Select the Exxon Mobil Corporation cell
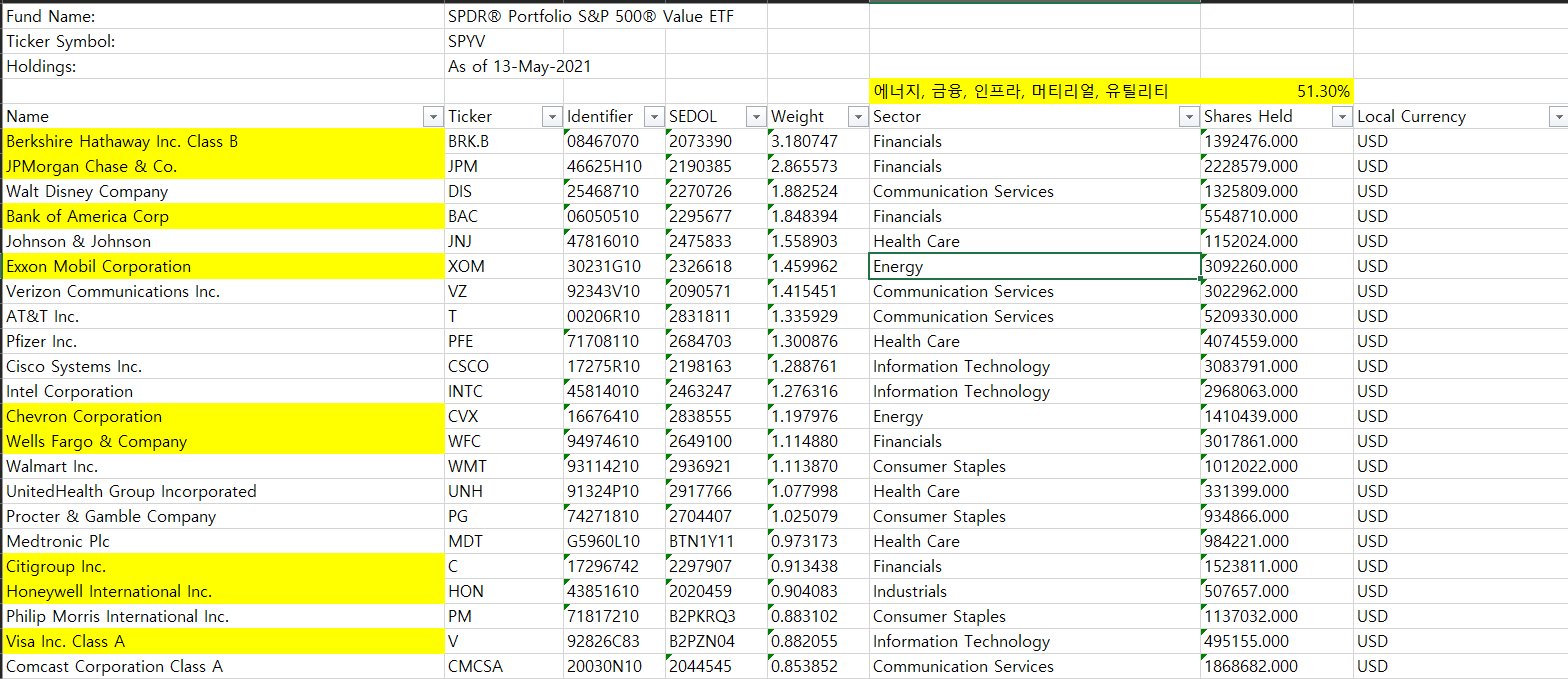The image size is (1568, 679). click(x=224, y=266)
